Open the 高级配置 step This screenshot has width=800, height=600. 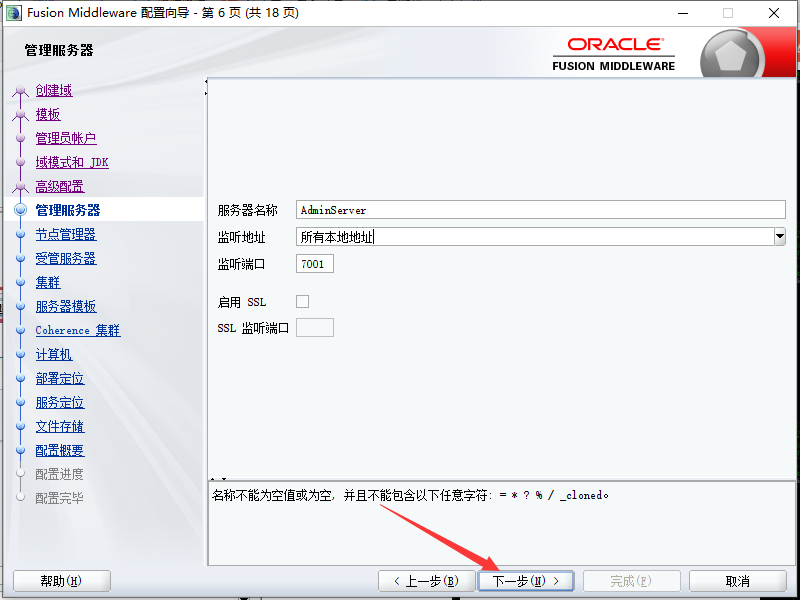pos(60,186)
